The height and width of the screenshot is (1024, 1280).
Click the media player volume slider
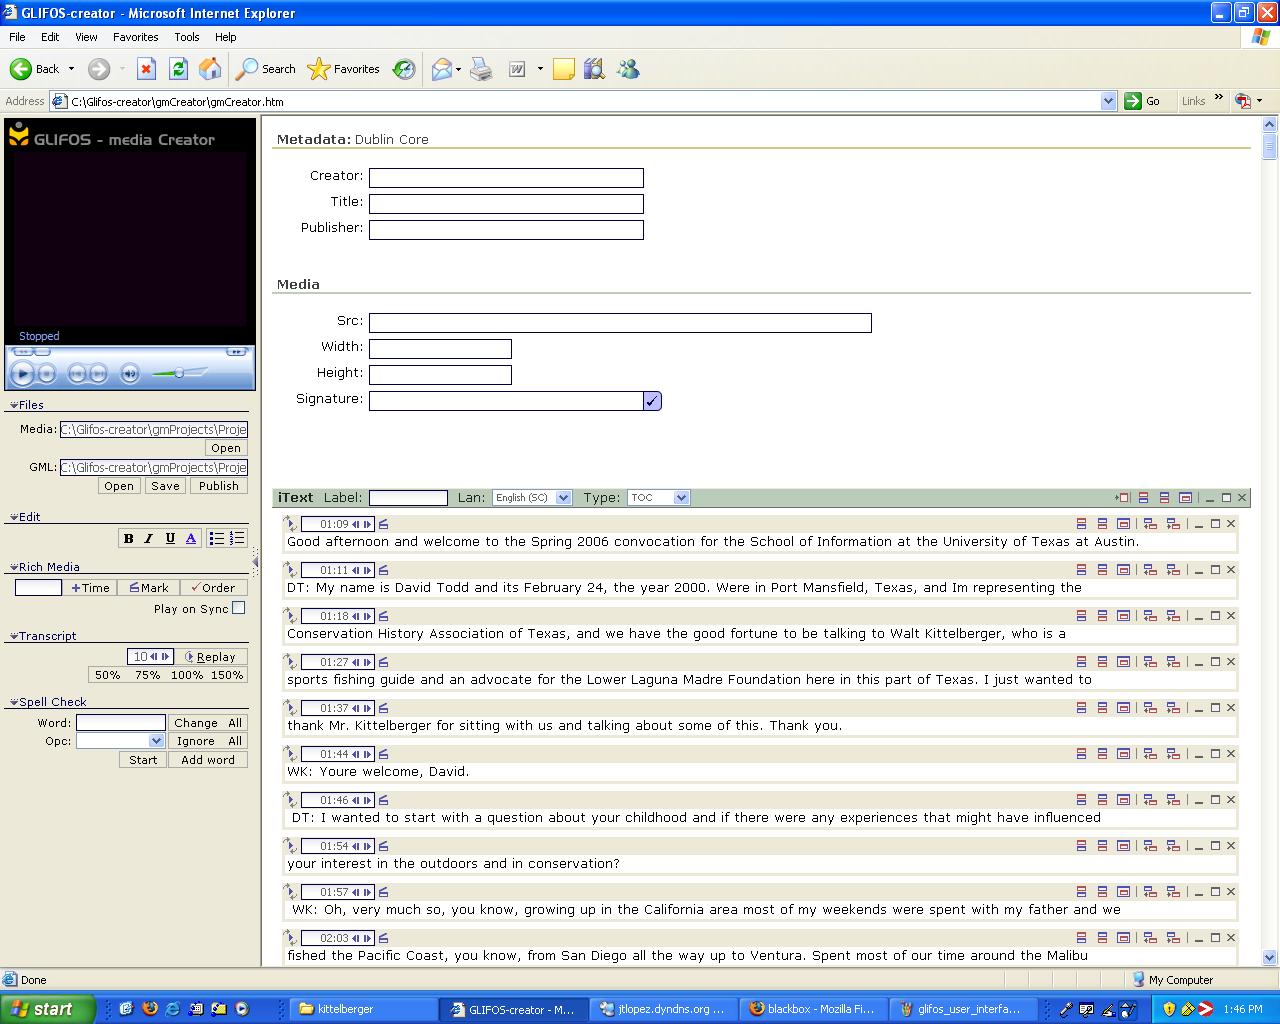pos(179,373)
